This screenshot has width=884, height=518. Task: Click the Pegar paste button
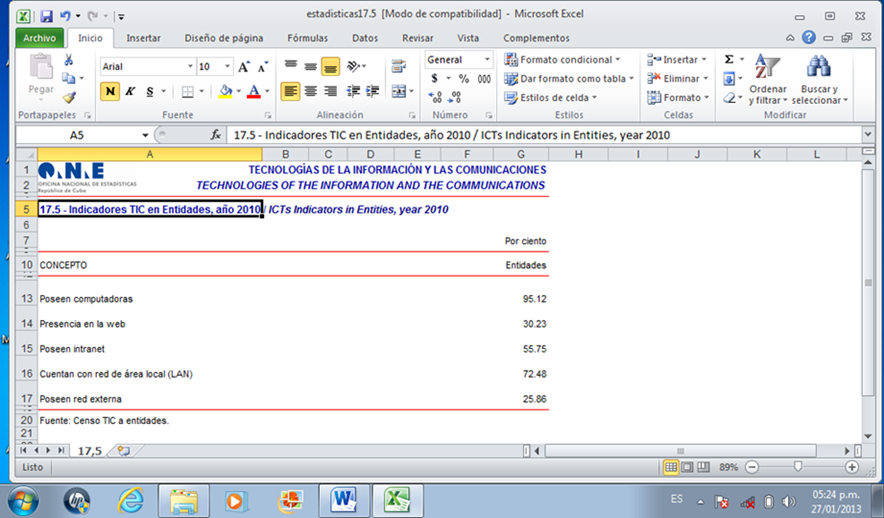pyautogui.click(x=41, y=76)
